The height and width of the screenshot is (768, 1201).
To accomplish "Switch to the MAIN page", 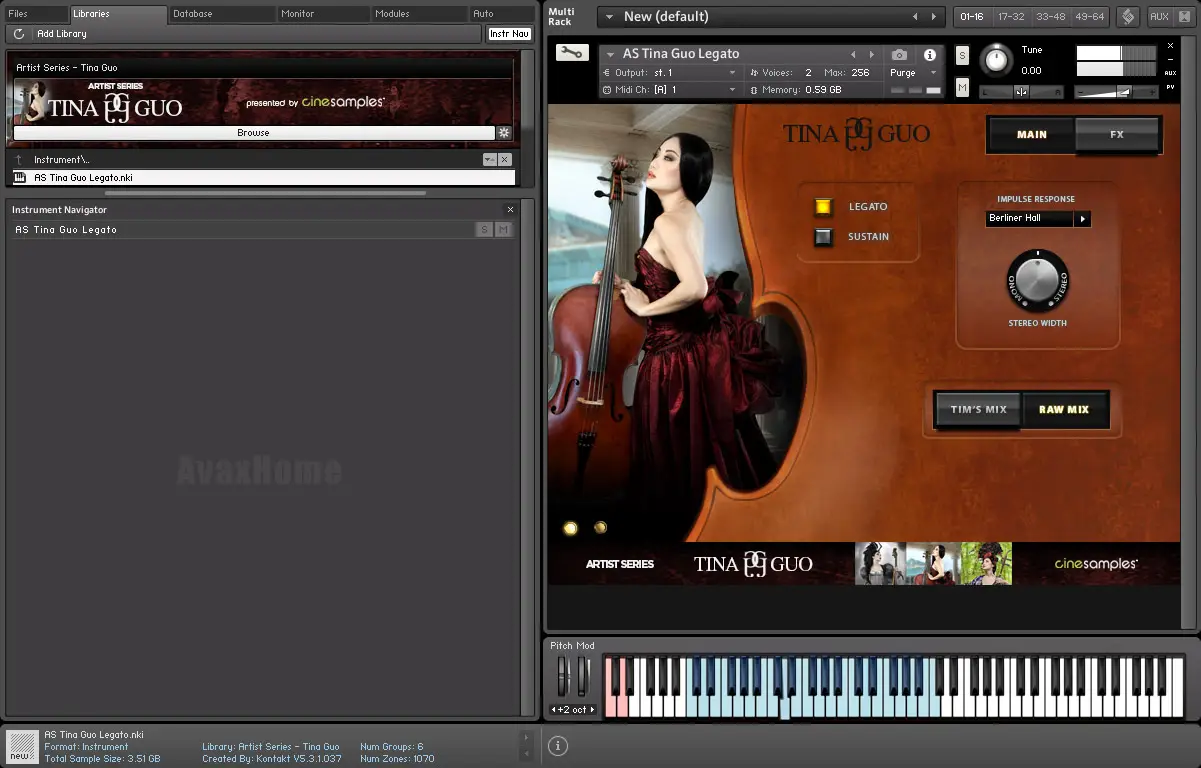I will click(x=1032, y=134).
